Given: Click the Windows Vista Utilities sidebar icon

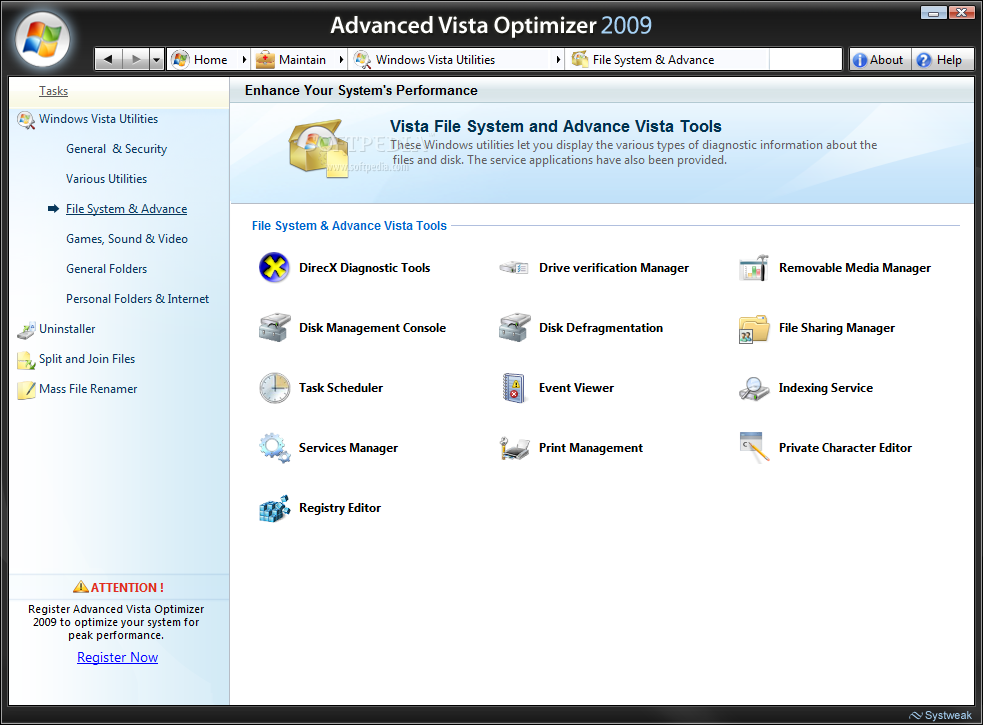Looking at the screenshot, I should coord(26,119).
